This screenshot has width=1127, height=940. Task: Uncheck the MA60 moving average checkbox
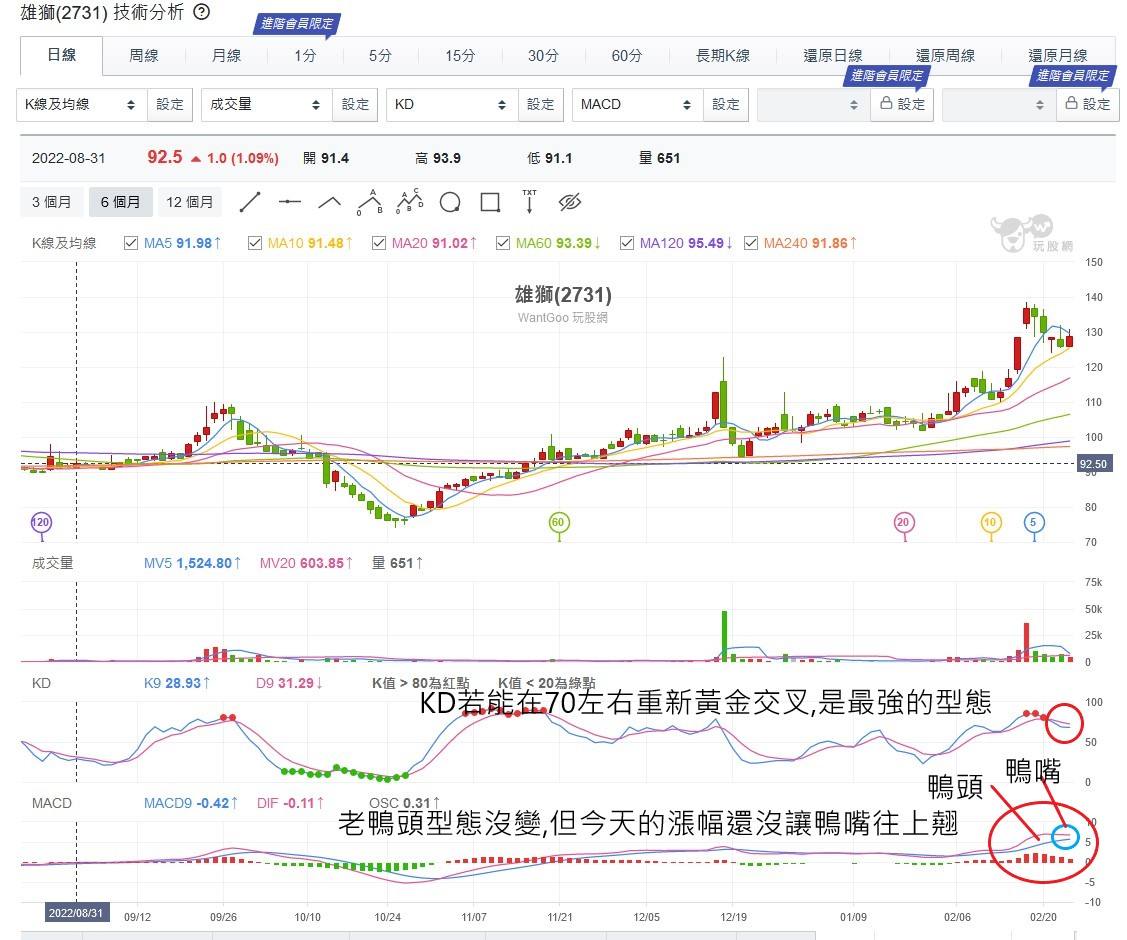pyautogui.click(x=503, y=243)
